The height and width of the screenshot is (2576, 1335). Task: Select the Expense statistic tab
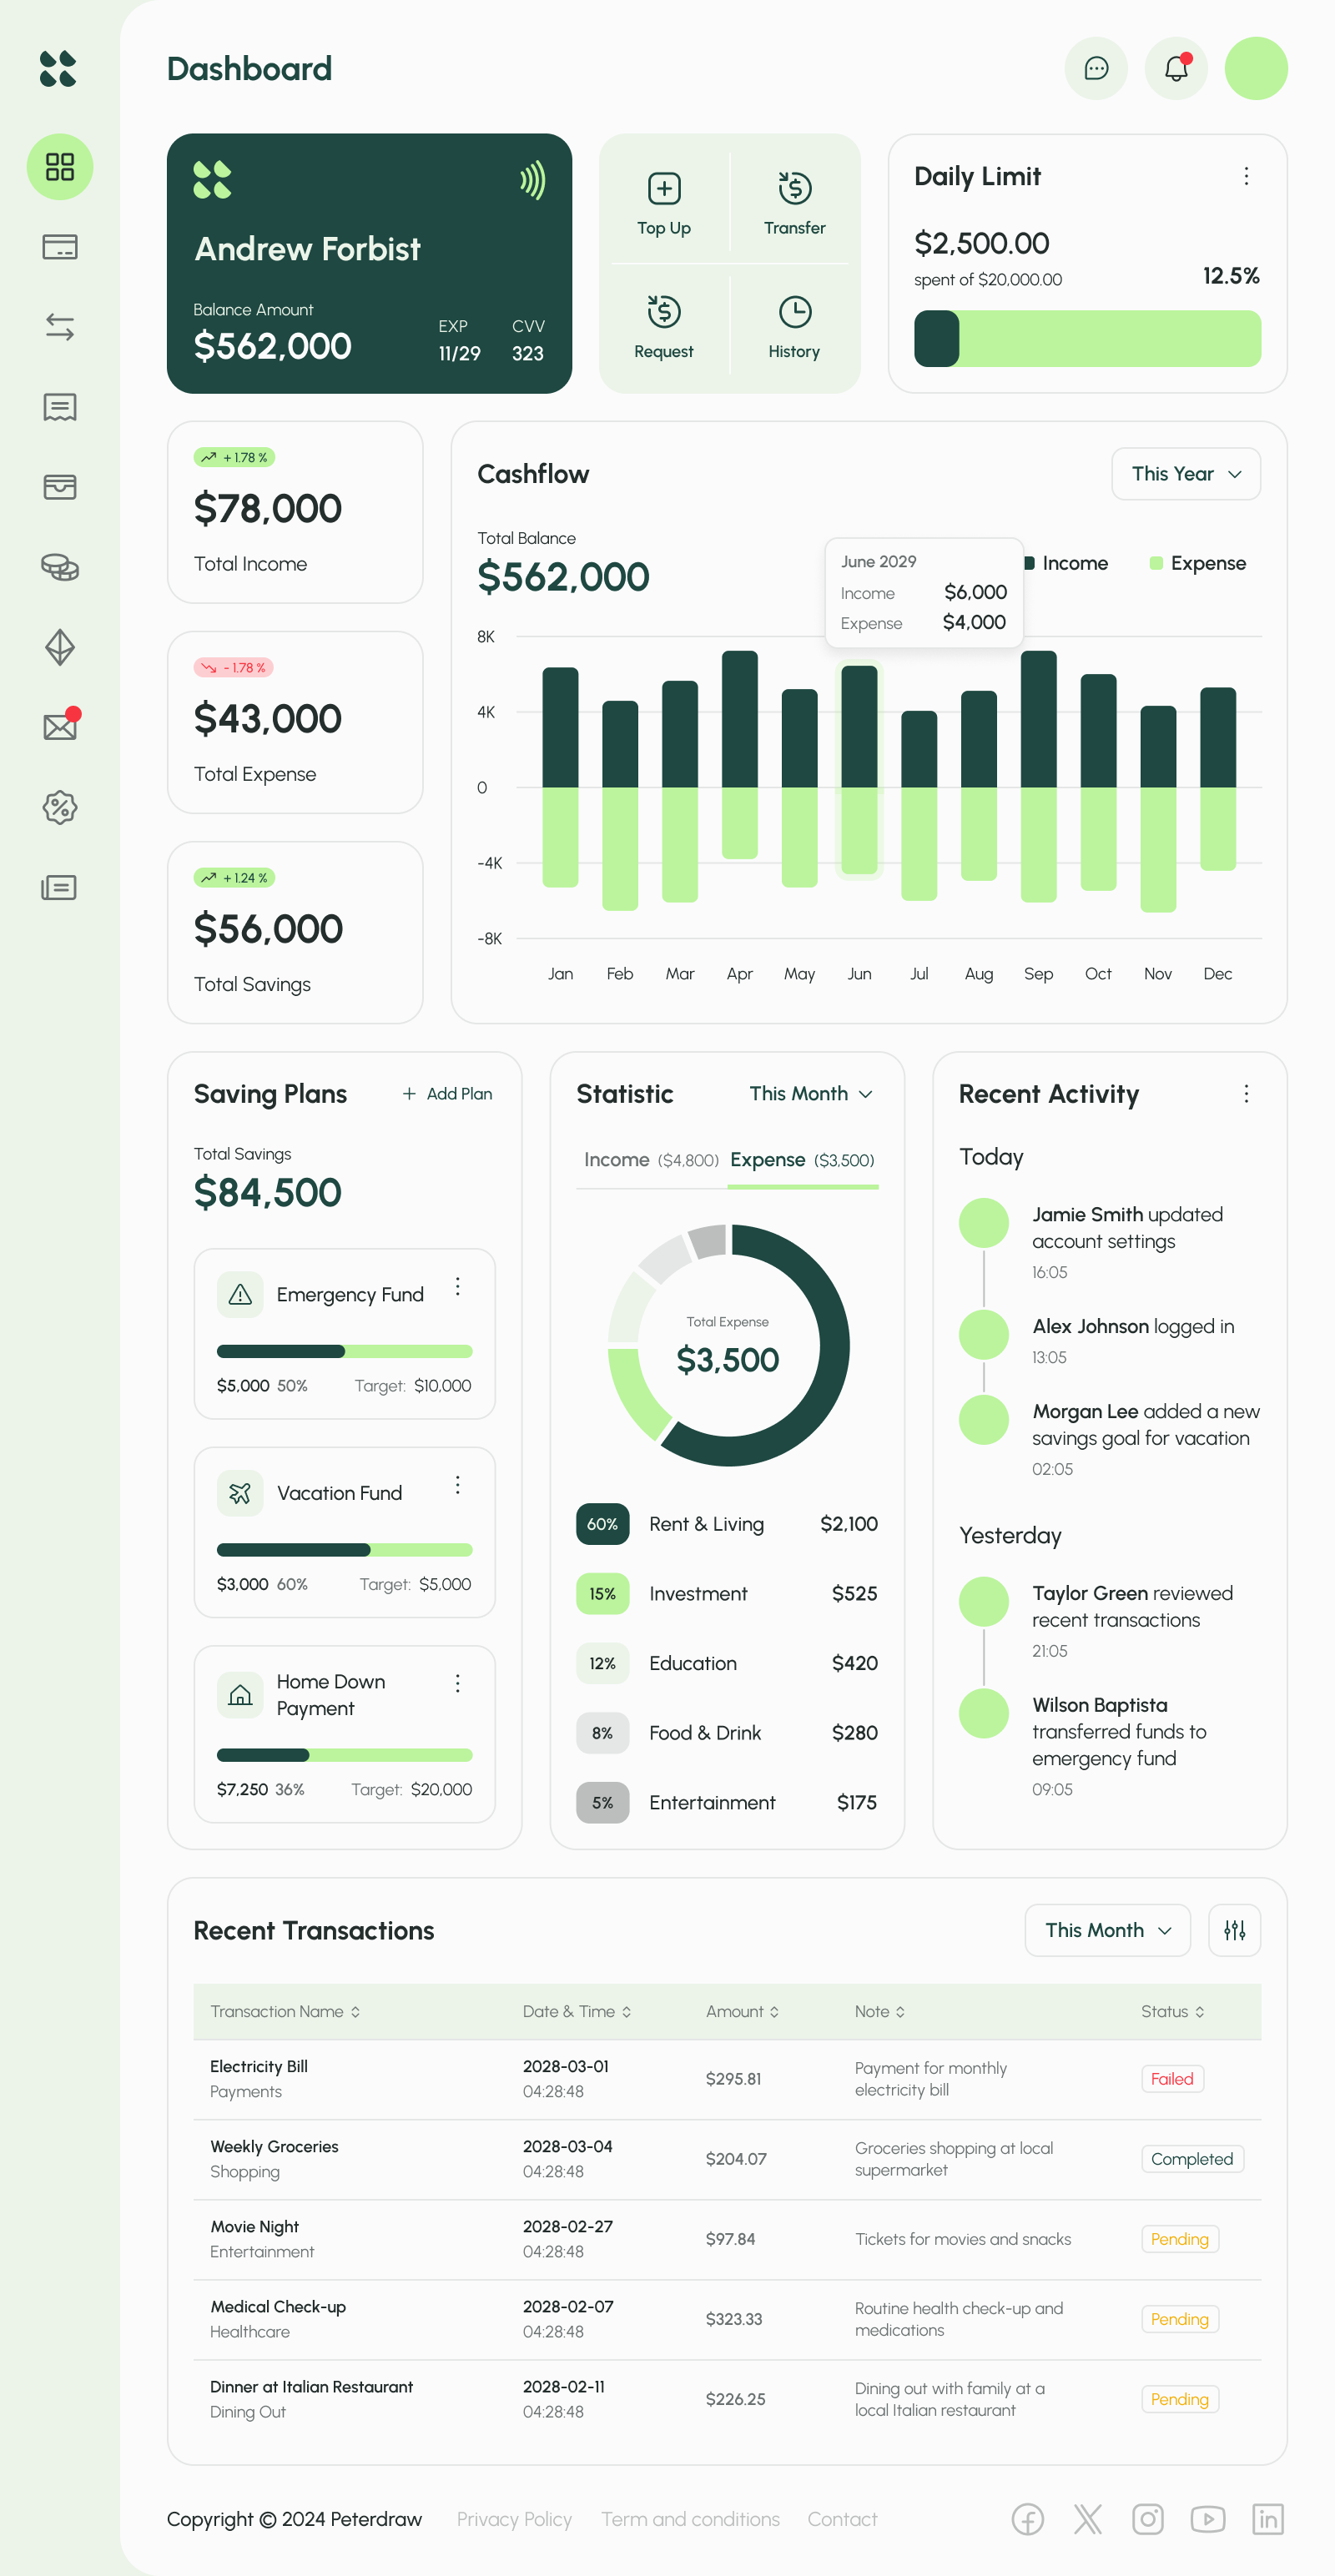click(802, 1160)
